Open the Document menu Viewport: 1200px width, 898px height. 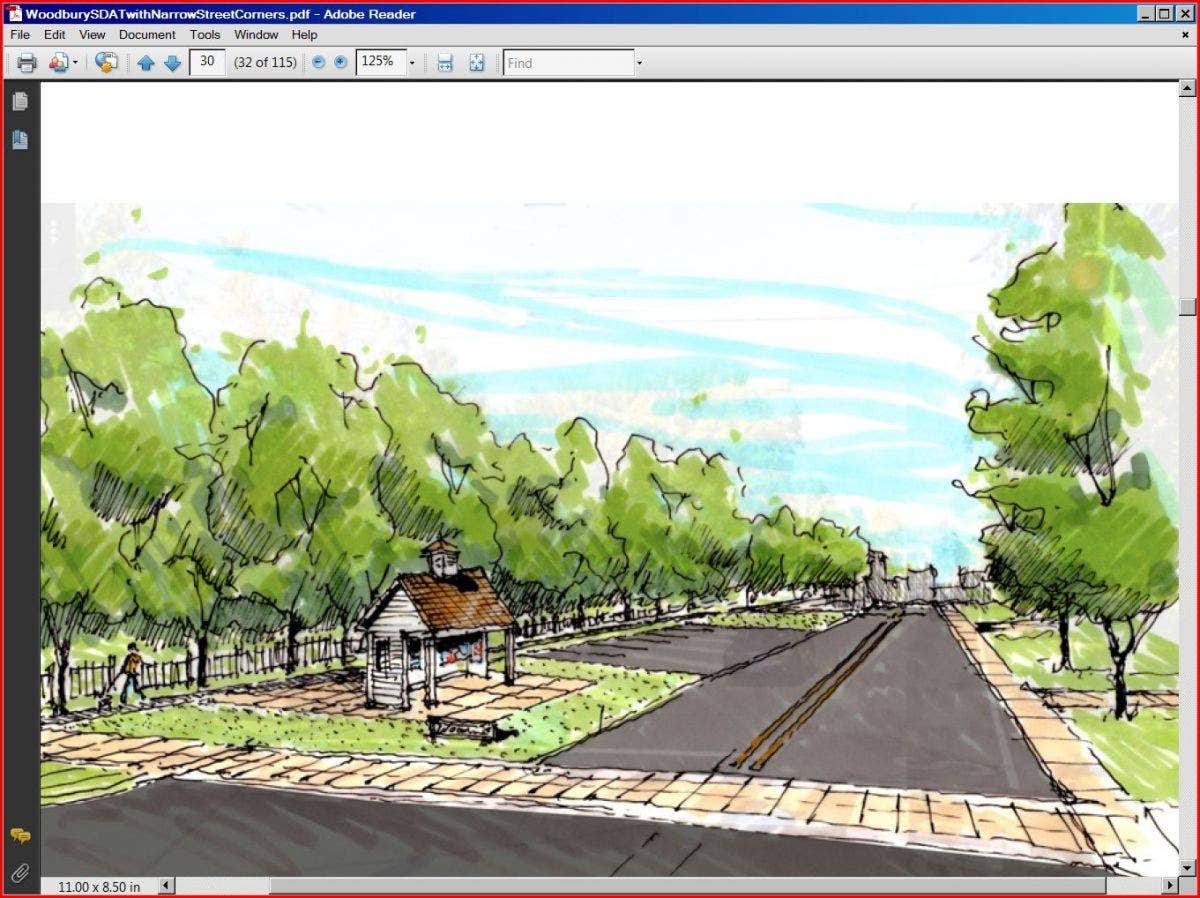coord(147,34)
